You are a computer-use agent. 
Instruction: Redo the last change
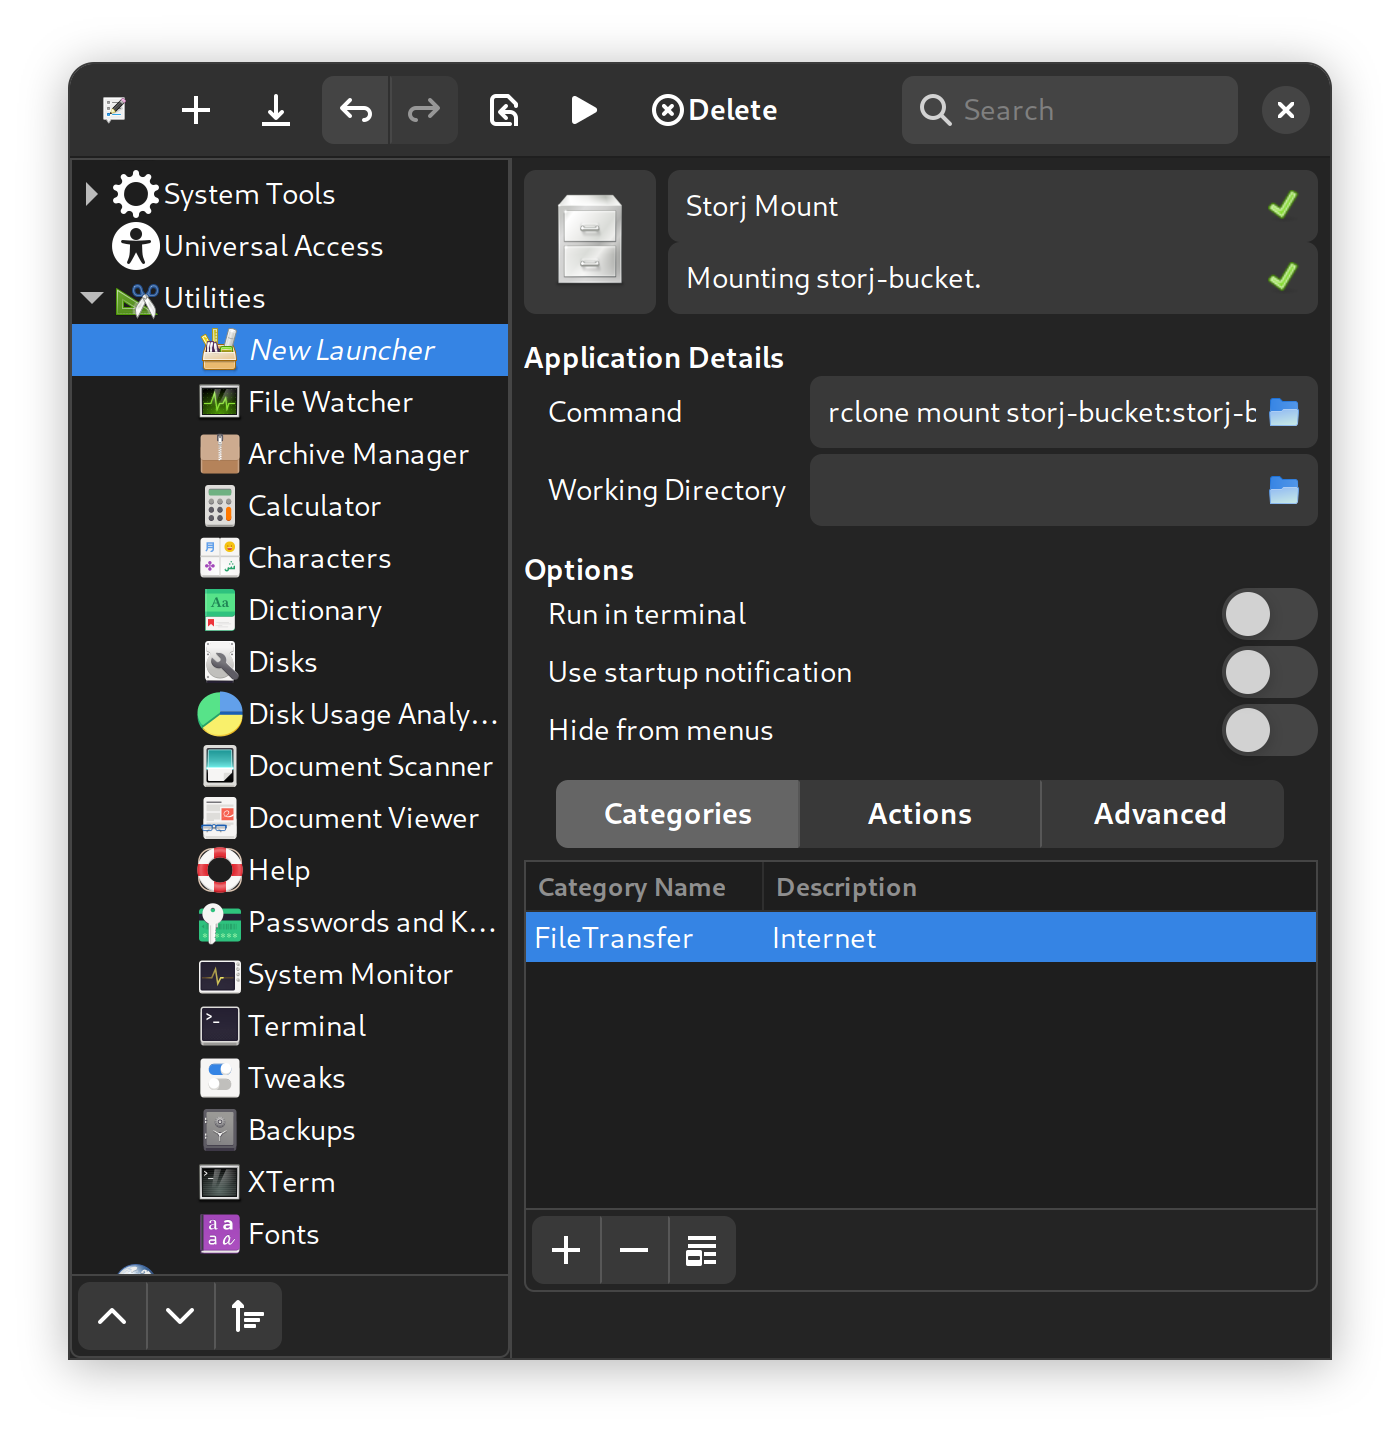(424, 110)
